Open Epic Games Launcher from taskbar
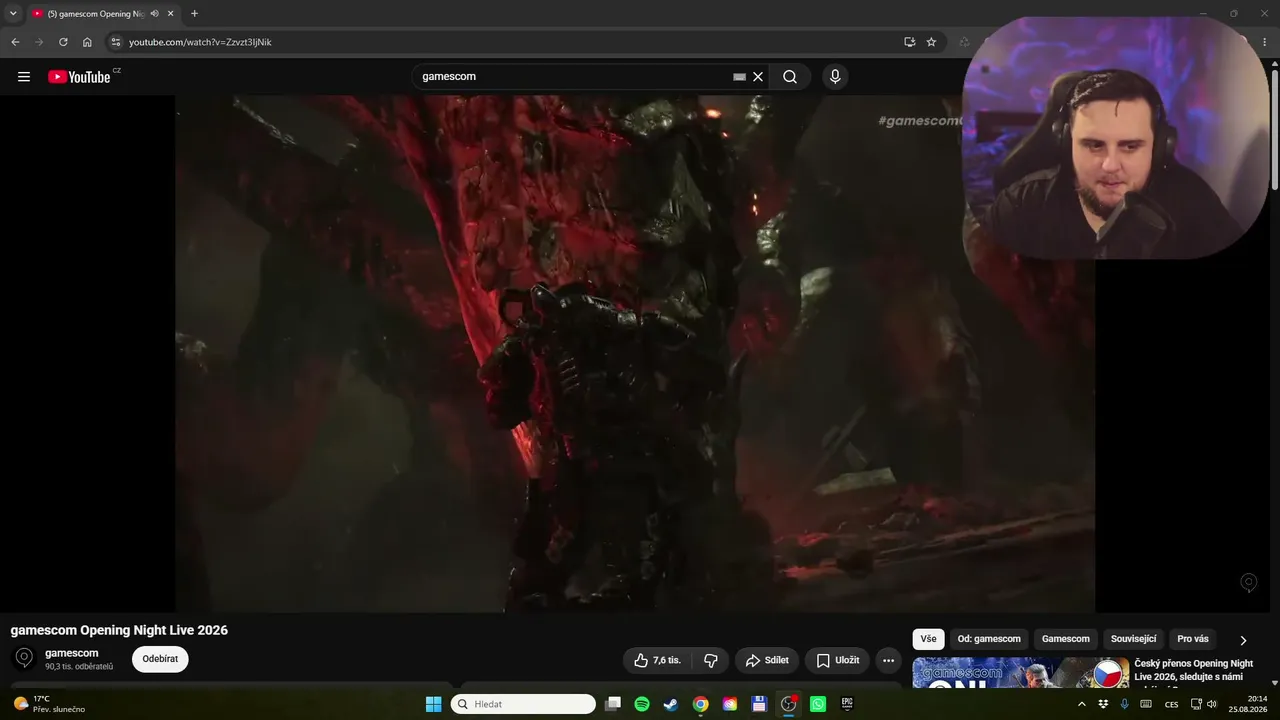 coord(847,704)
